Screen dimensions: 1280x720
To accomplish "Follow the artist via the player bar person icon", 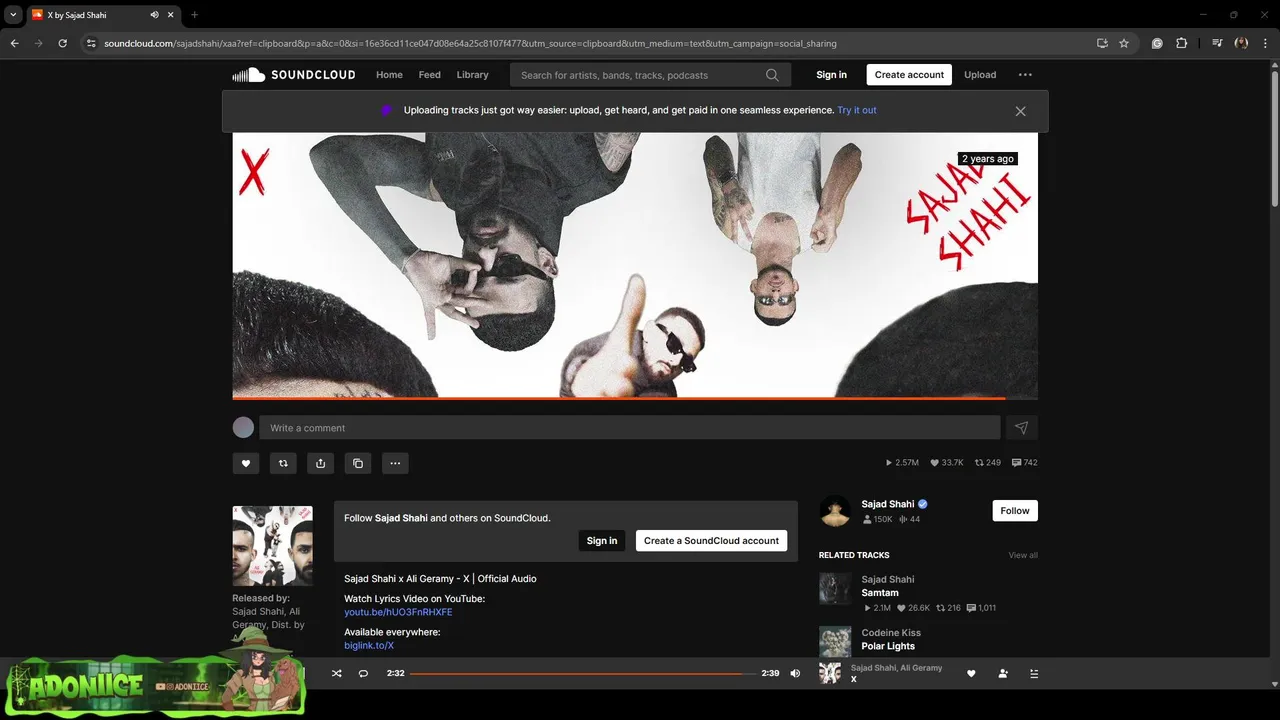I will (1003, 674).
